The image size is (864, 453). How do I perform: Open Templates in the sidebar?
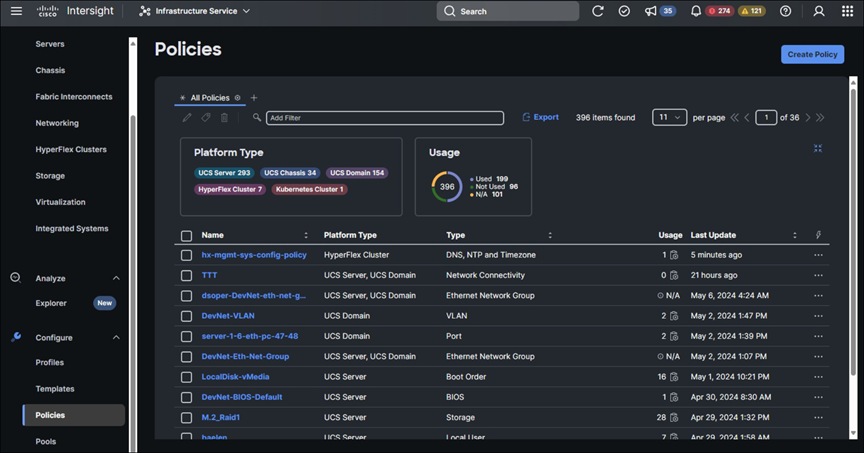[x=55, y=389]
